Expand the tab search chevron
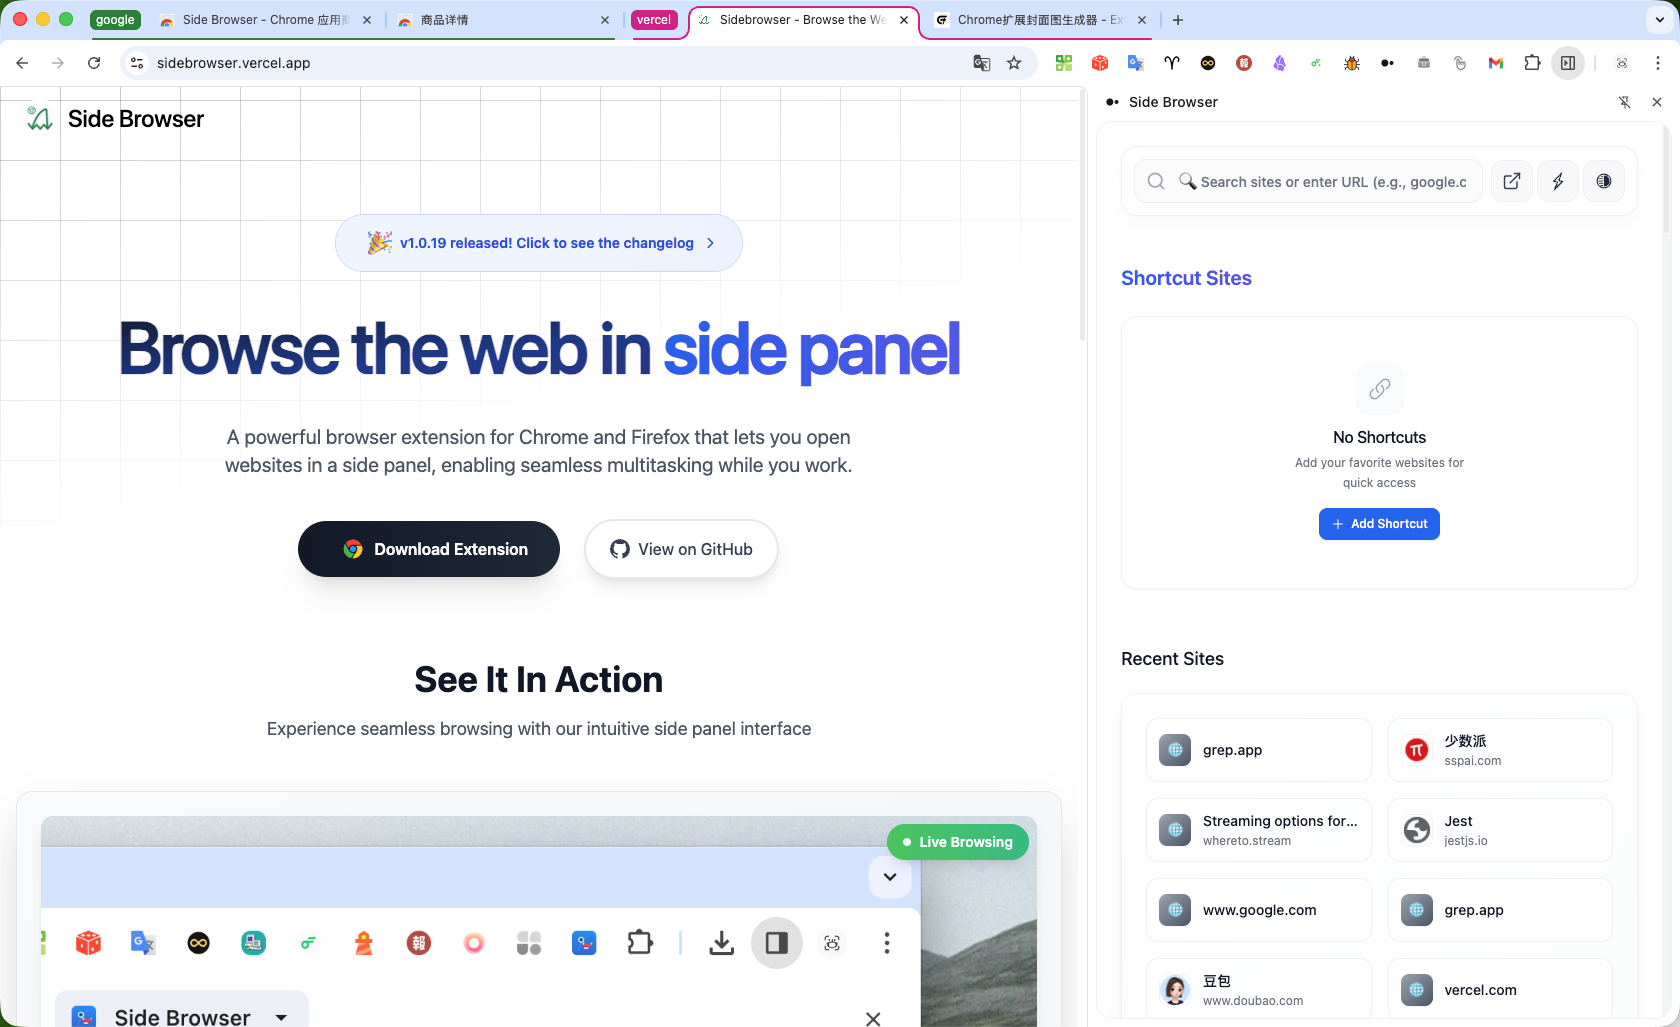This screenshot has height=1027, width=1680. tap(1660, 20)
